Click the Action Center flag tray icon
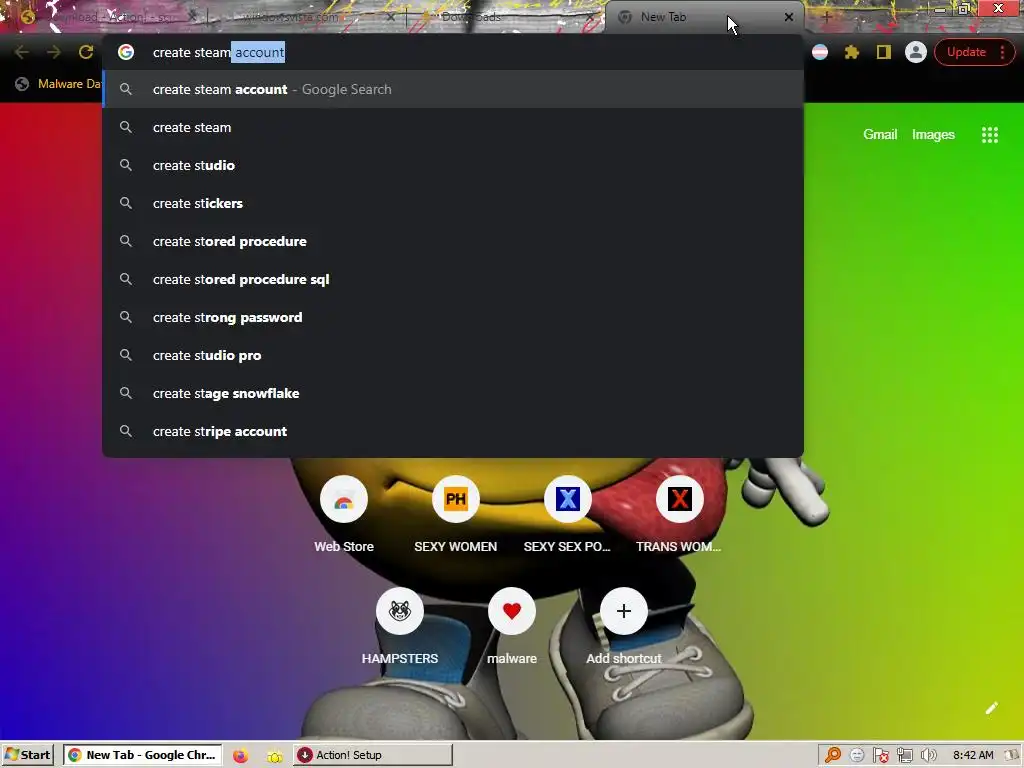 pyautogui.click(x=880, y=756)
